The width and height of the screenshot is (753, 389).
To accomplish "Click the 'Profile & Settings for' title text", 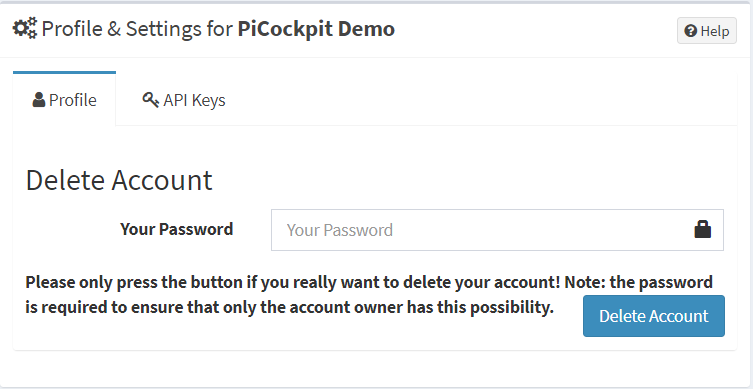I will pyautogui.click(x=138, y=29).
